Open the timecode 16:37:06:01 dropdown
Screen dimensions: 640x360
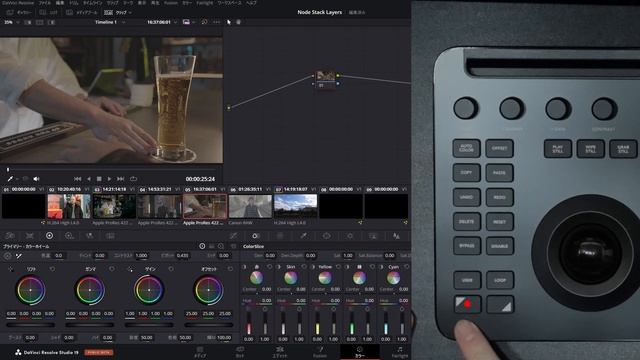[162, 22]
